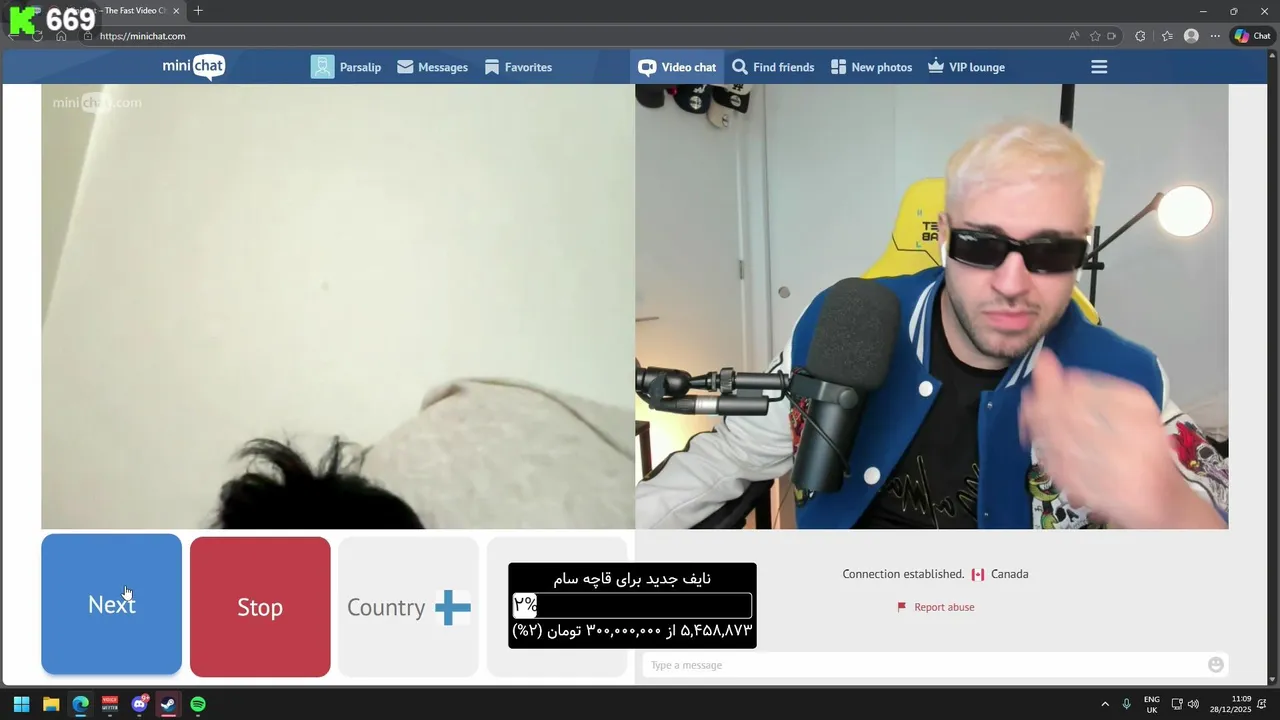The image size is (1280, 720).
Task: Click the donation goal progress bar
Action: click(632, 605)
